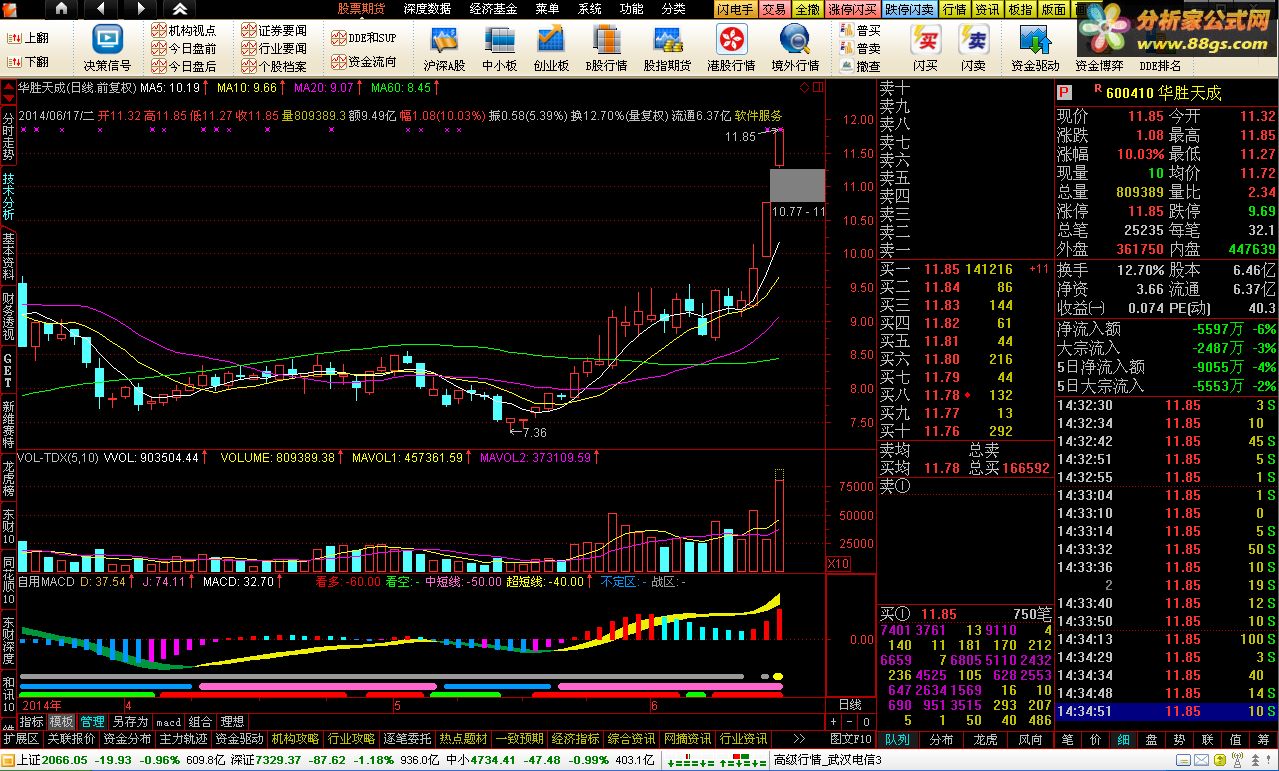This screenshot has height=771, width=1279.
Task: Select the macd indicator tab
Action: pyautogui.click(x=168, y=721)
